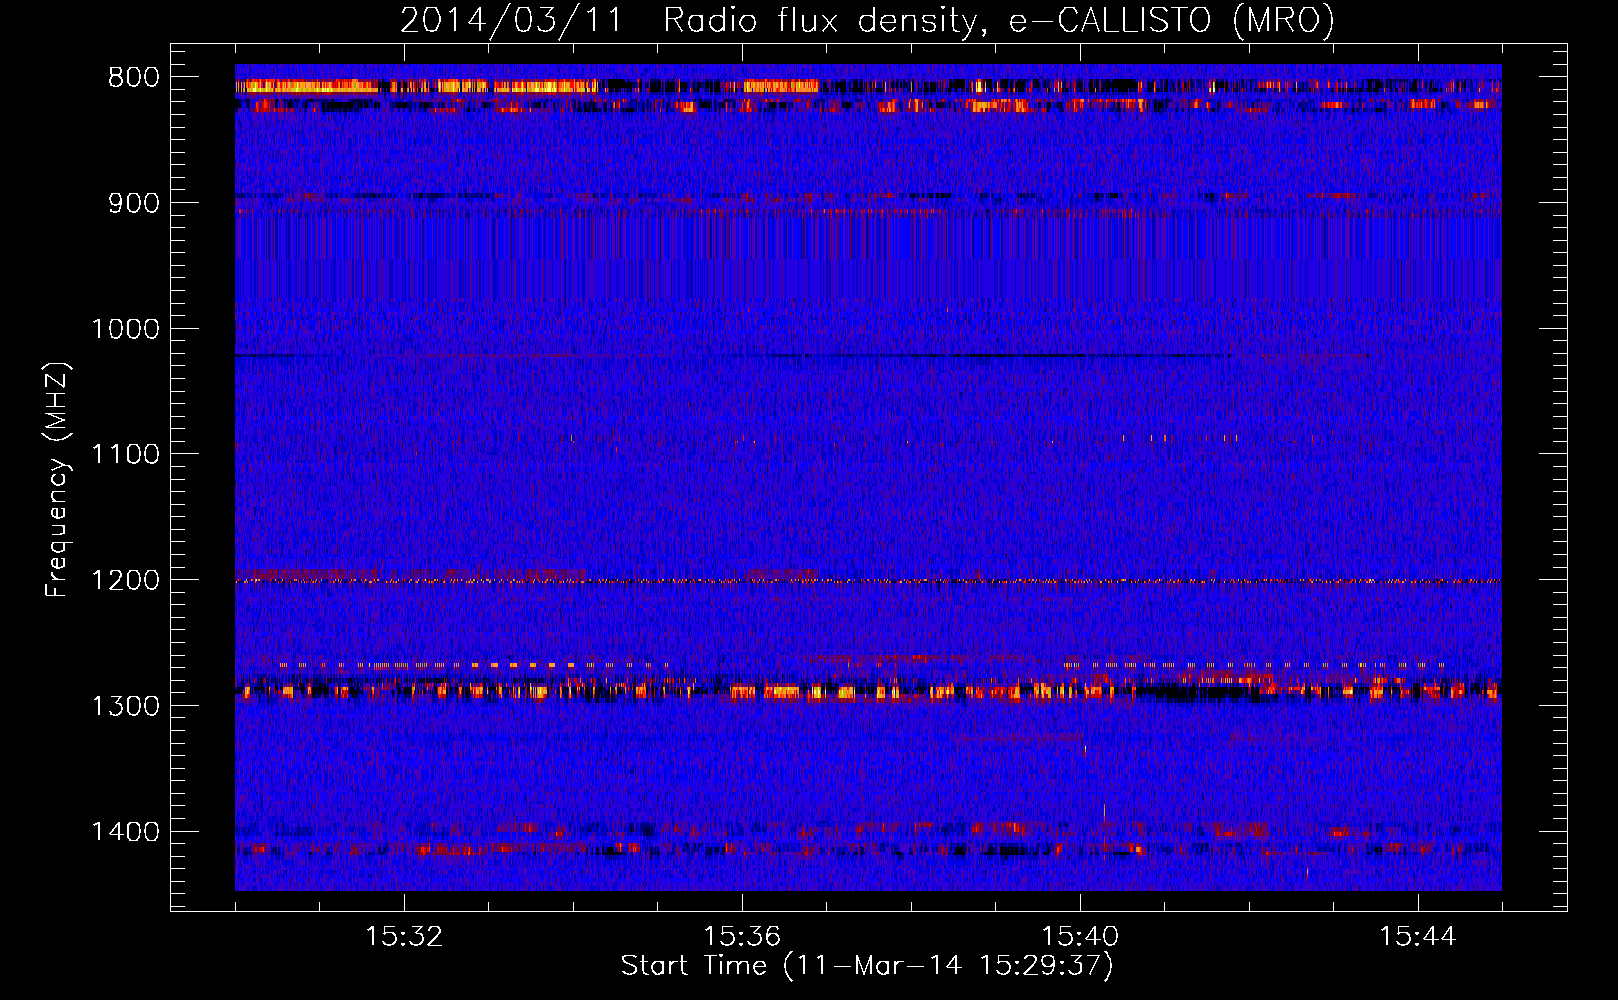Click the 15:36 time axis label
The image size is (1618, 1000).
[x=742, y=937]
